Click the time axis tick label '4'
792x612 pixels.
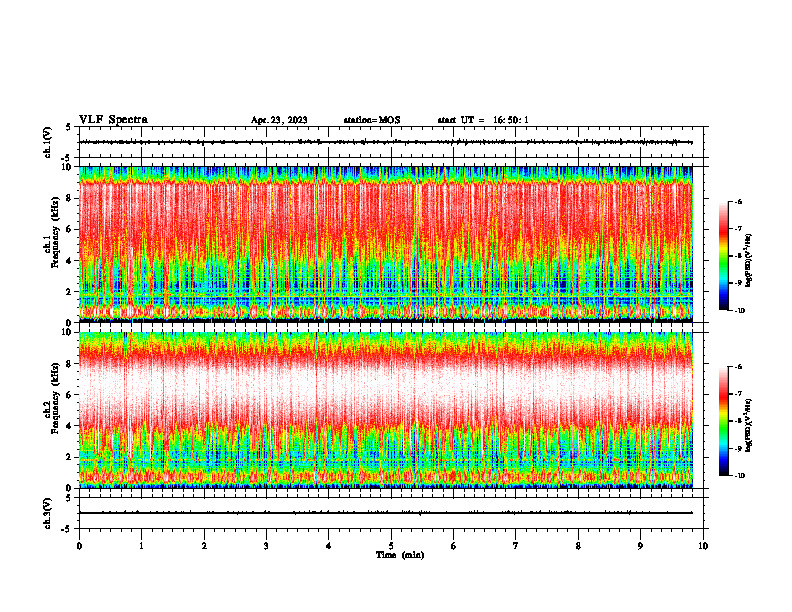point(329,546)
